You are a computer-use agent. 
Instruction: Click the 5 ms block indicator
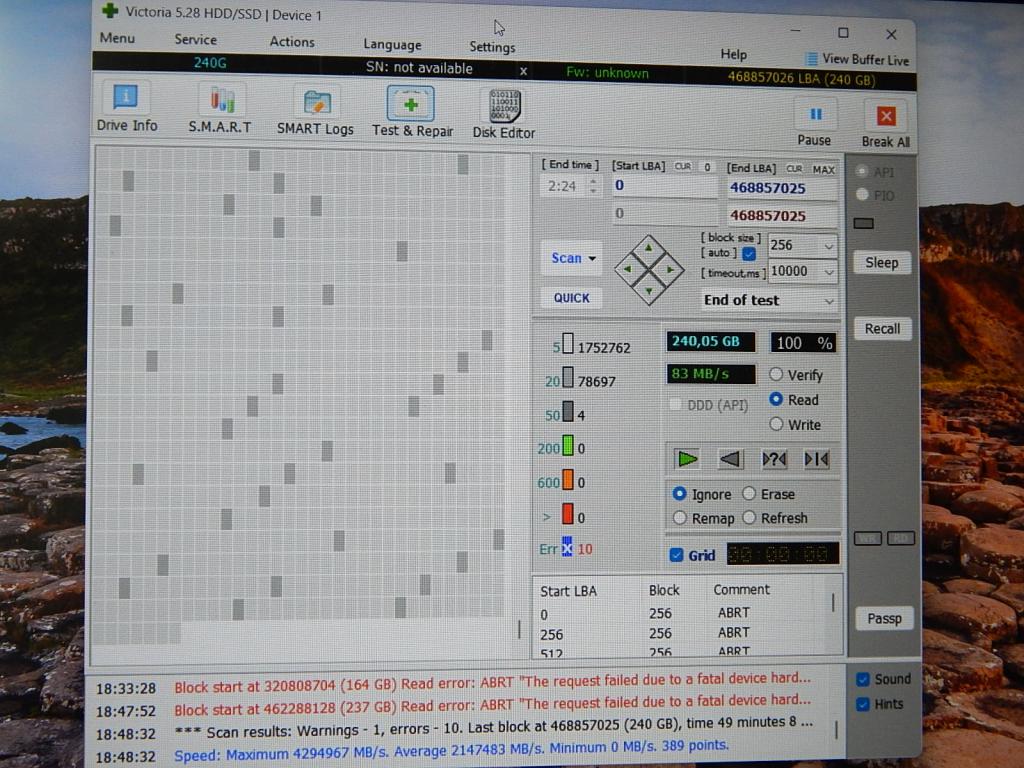tap(568, 344)
